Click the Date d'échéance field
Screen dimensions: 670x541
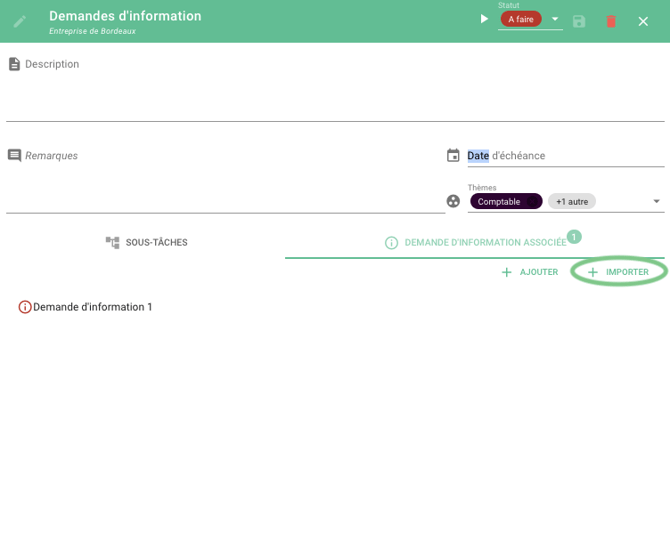pos(566,156)
